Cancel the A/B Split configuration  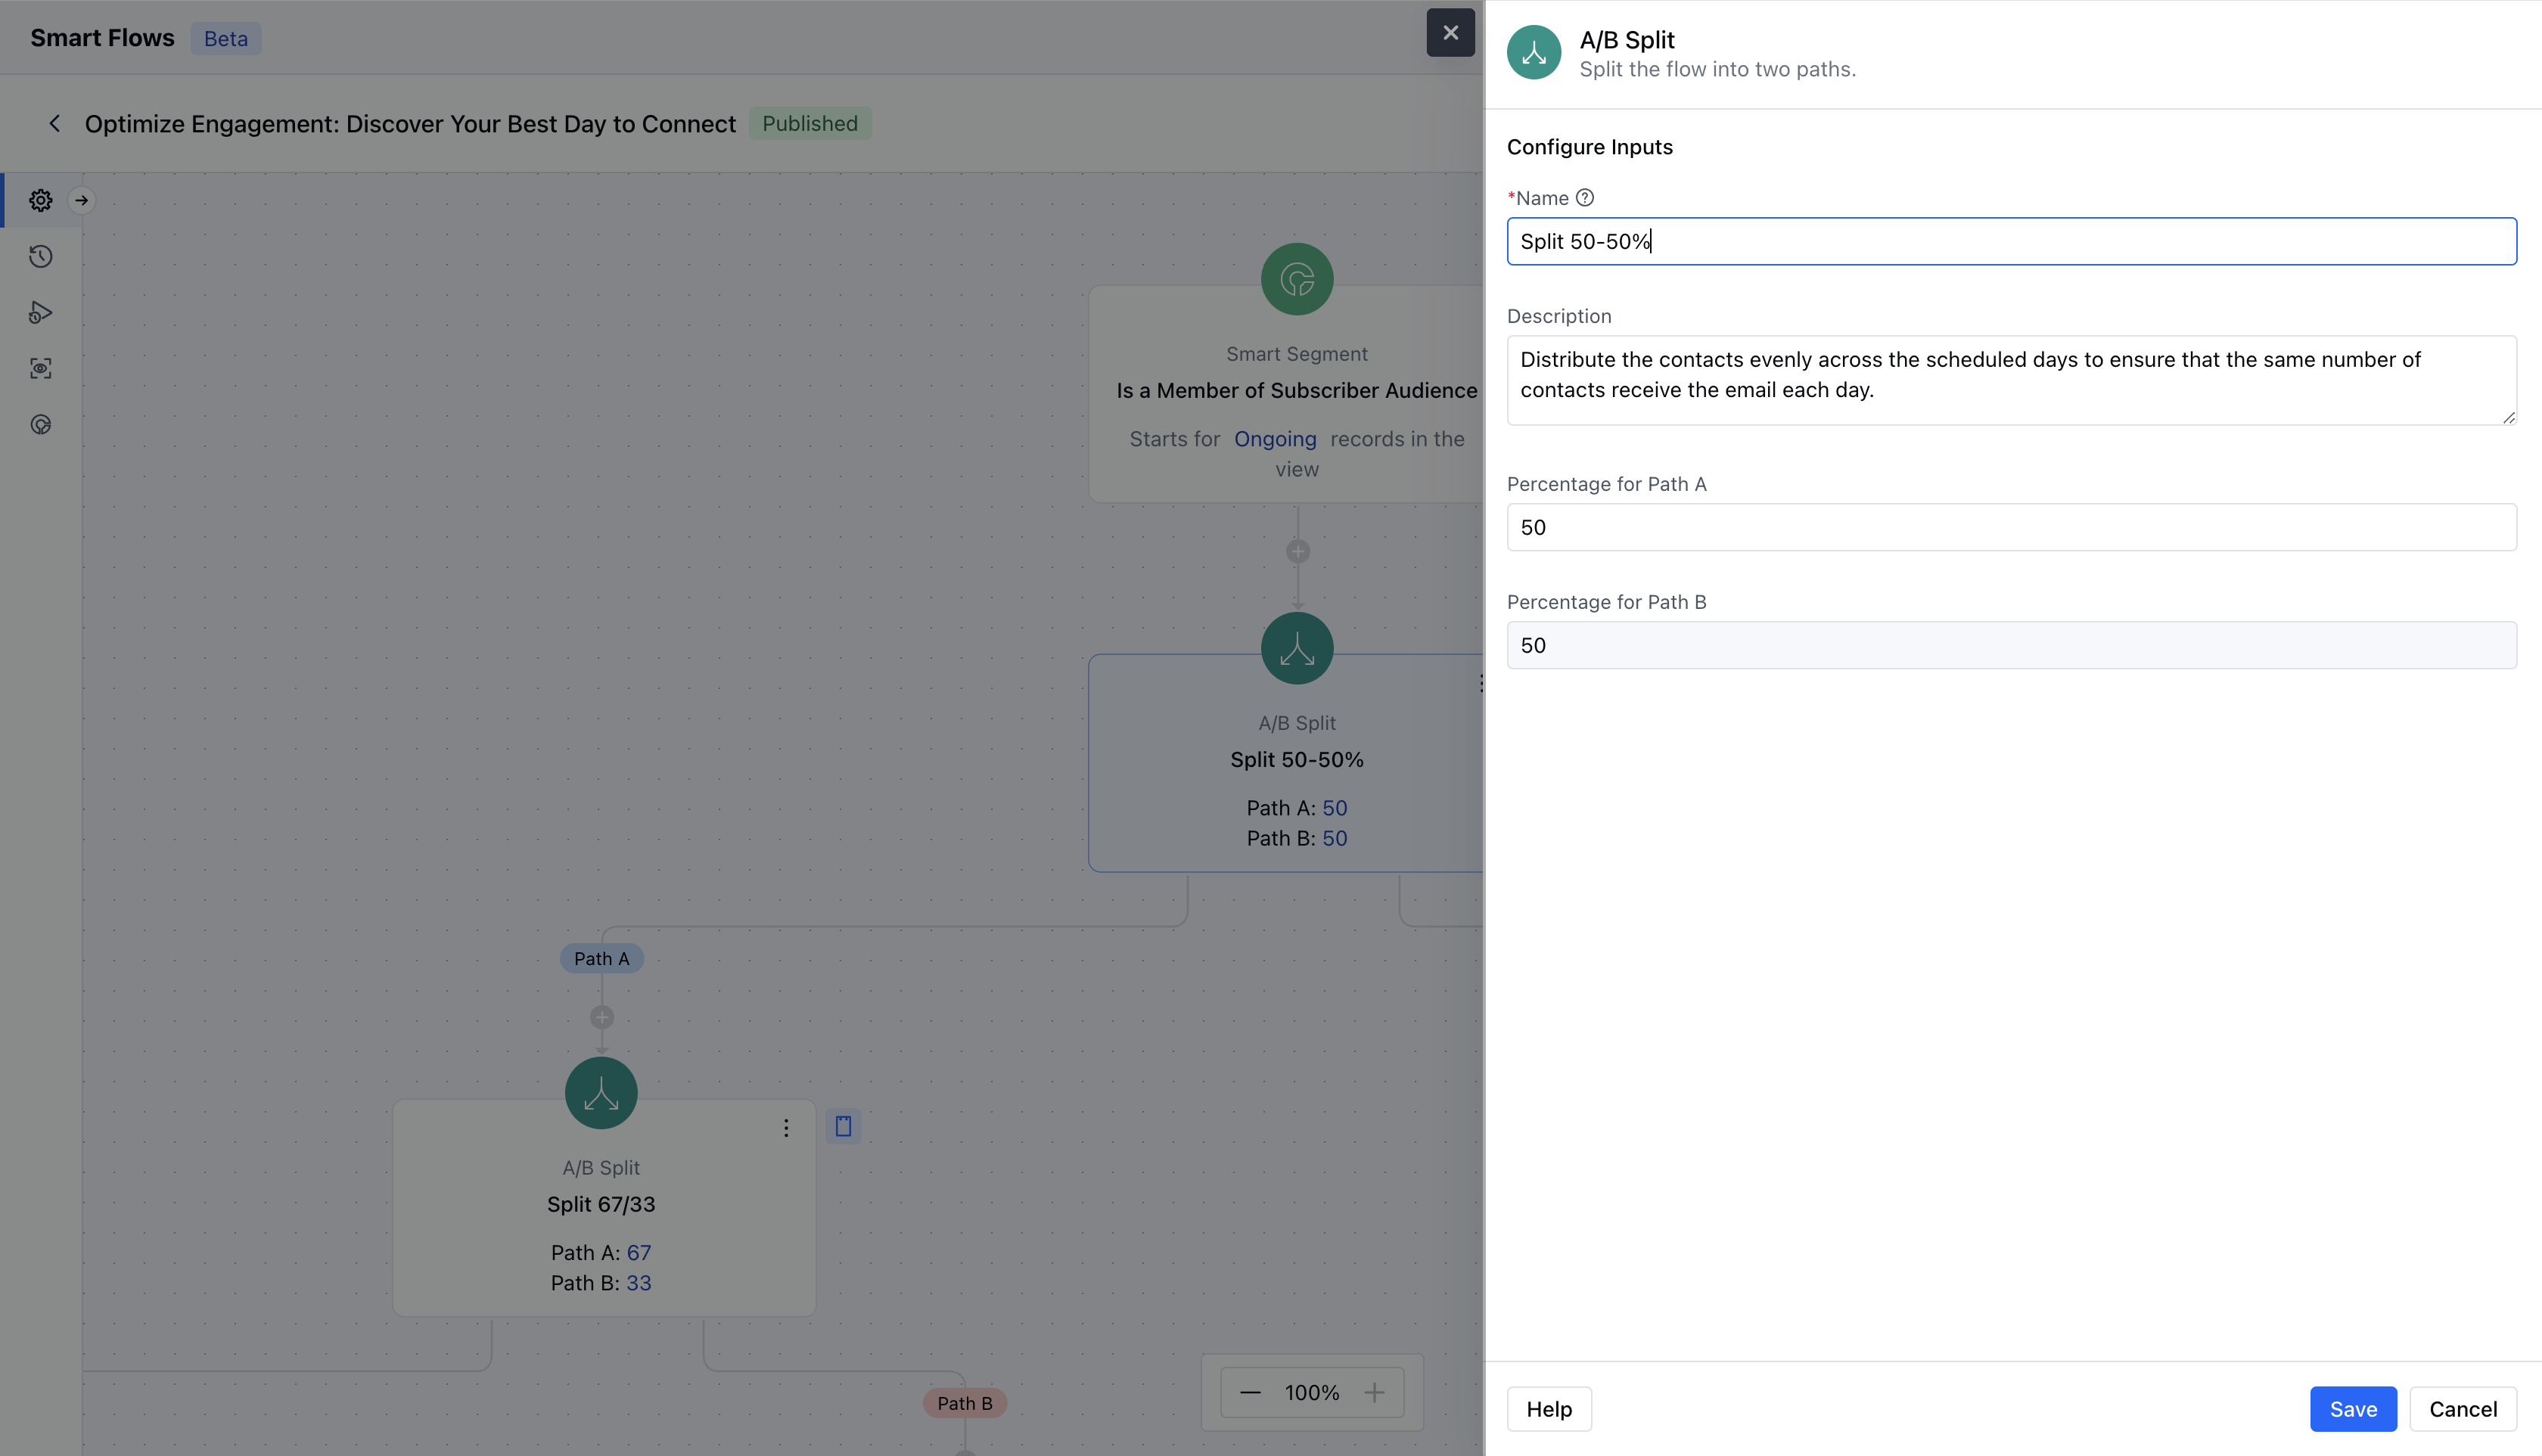(x=2462, y=1409)
